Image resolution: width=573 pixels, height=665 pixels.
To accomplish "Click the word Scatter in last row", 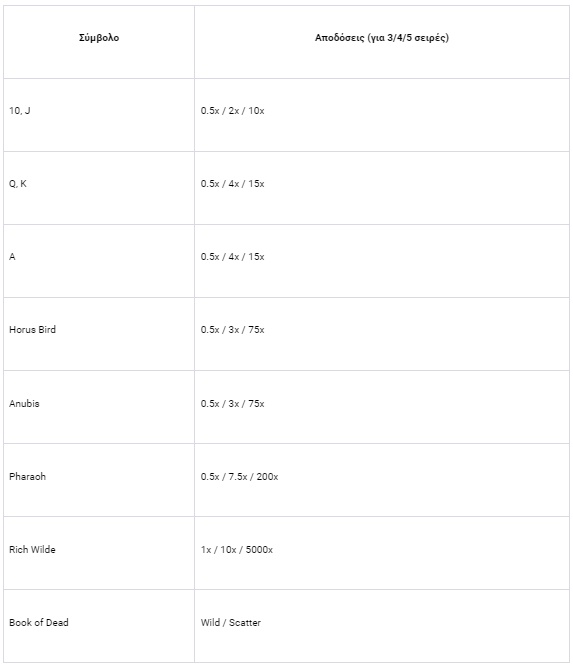I will click(245, 623).
